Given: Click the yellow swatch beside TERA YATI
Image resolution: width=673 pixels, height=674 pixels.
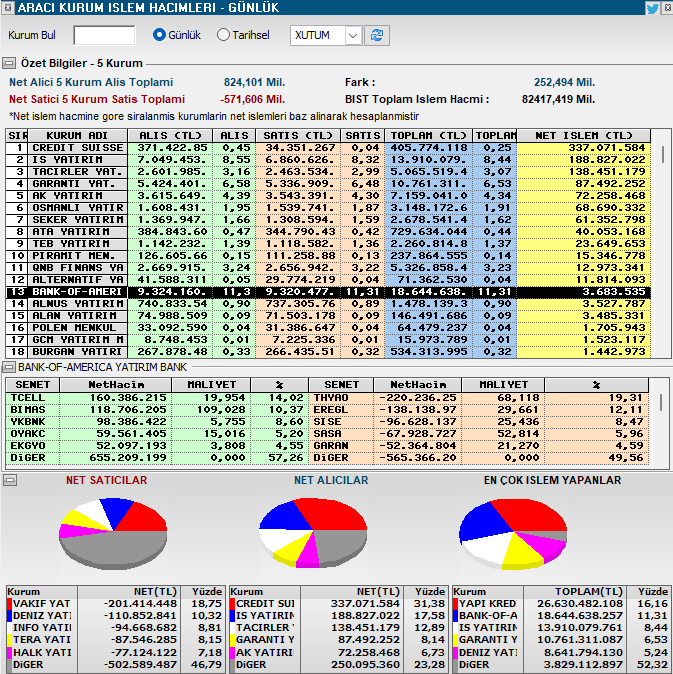Looking at the screenshot, I should pyautogui.click(x=9, y=640).
